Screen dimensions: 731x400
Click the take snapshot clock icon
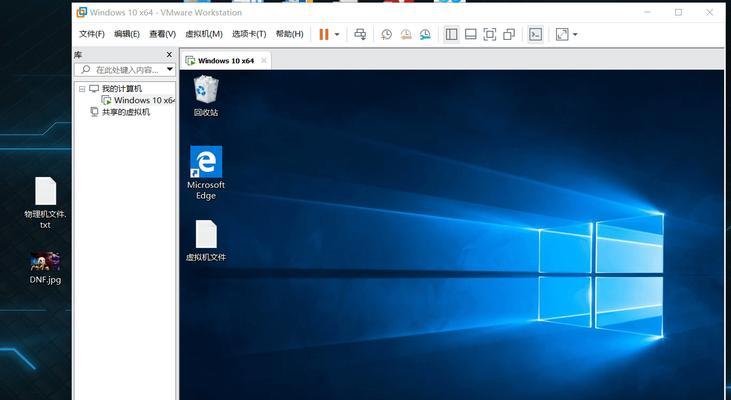[386, 34]
